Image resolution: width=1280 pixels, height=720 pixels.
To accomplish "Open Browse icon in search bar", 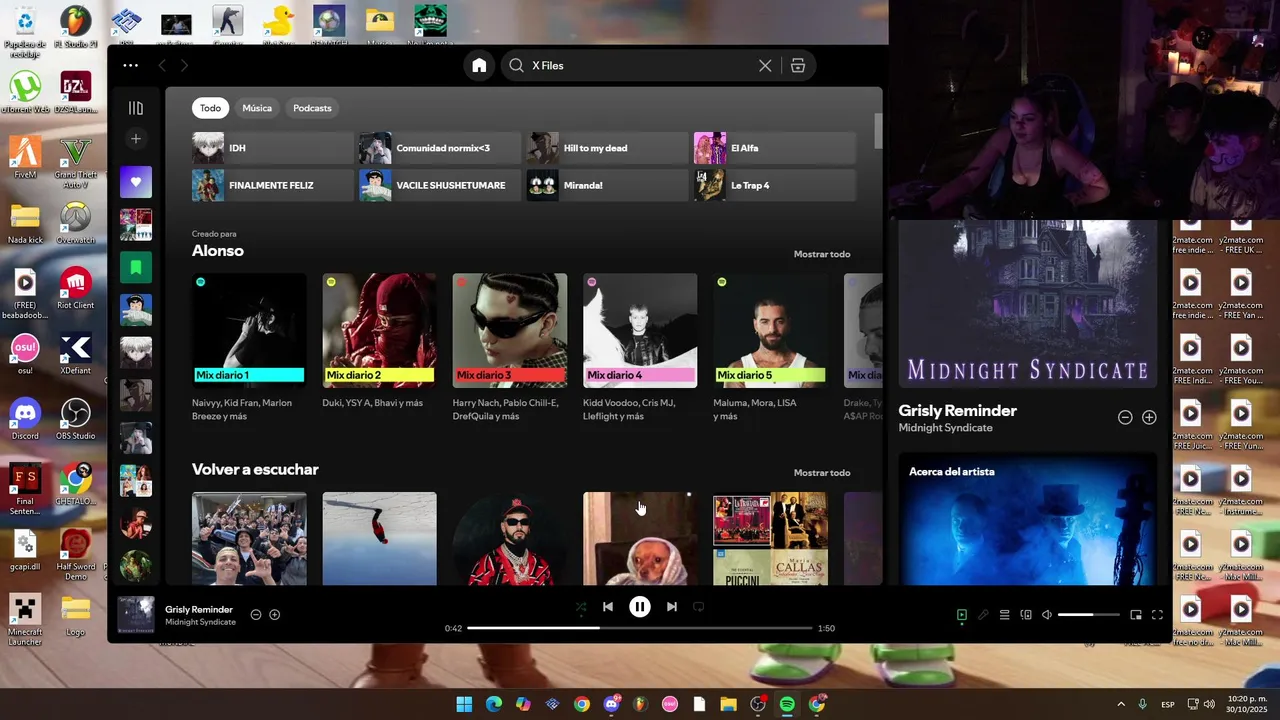I will [x=798, y=65].
